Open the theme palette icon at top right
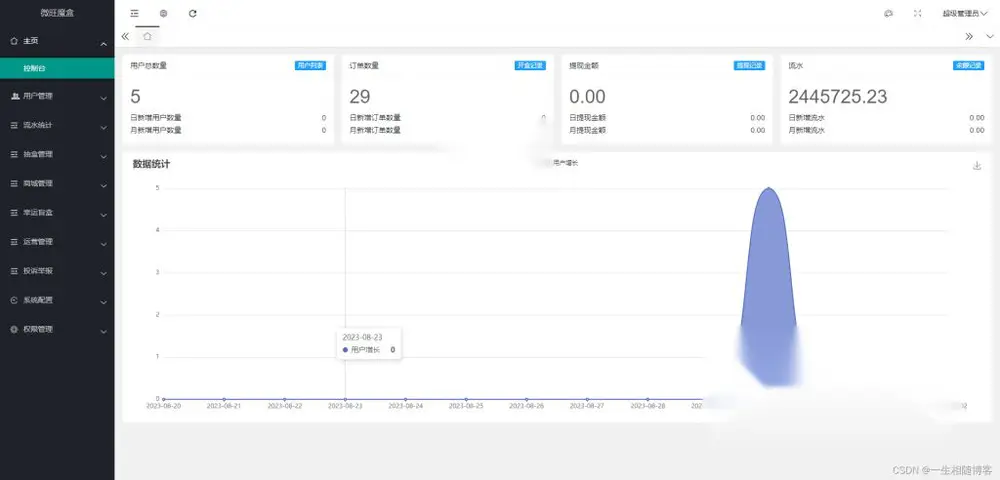 pyautogui.click(x=888, y=13)
